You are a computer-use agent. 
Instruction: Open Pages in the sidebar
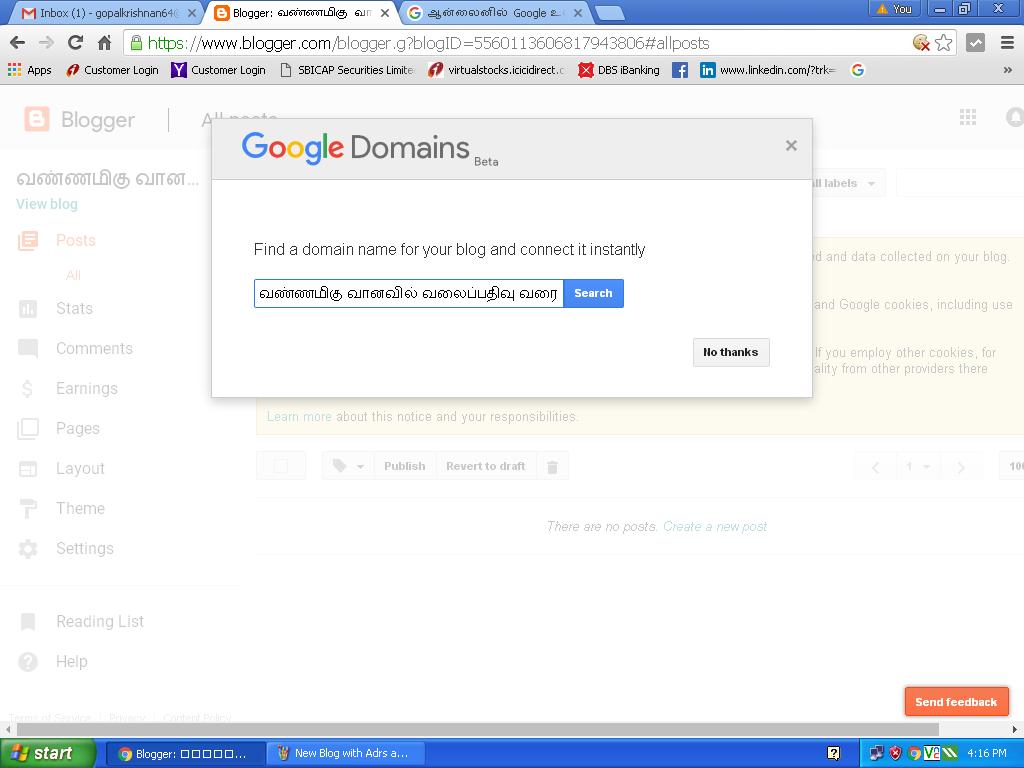point(78,428)
